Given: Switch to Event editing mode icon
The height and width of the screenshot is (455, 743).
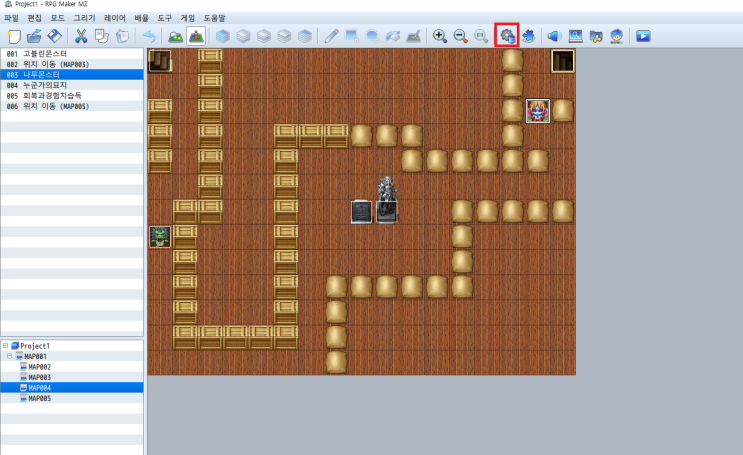Looking at the screenshot, I should click(196, 36).
